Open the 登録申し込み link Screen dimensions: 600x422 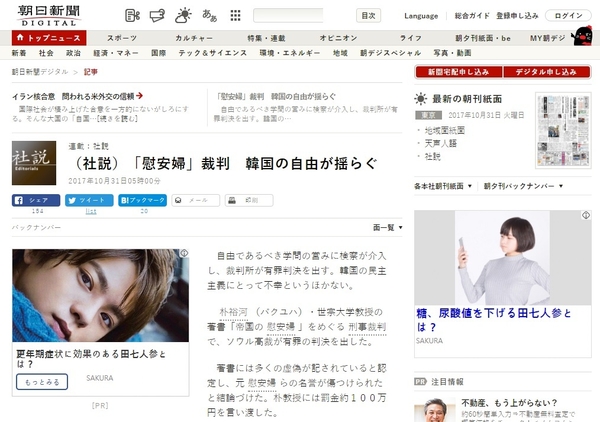tap(517, 16)
